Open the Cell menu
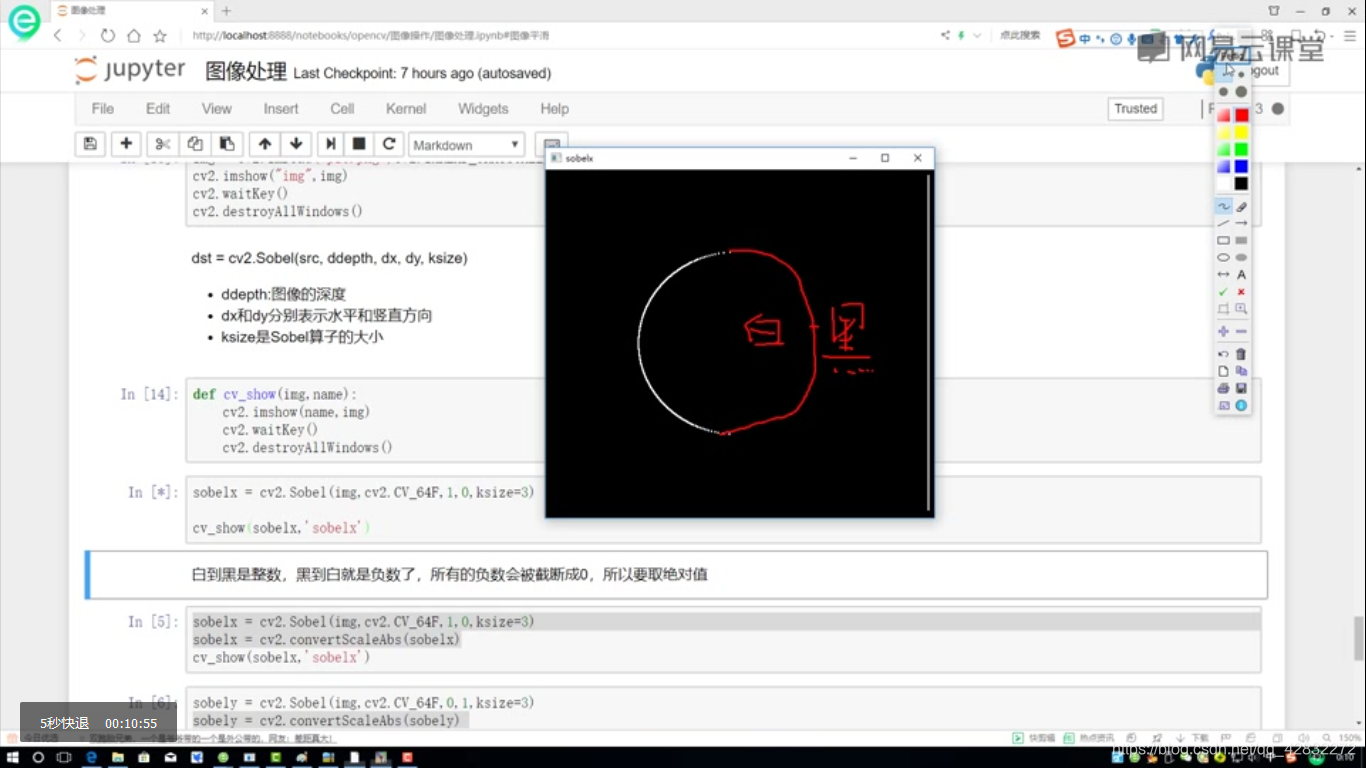 [342, 108]
